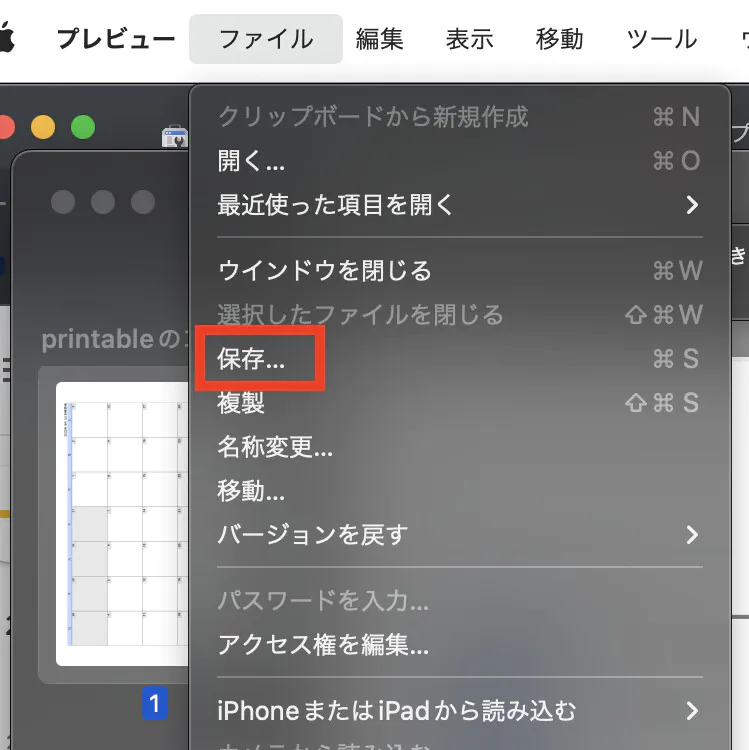
Task: Open the 表示 menu
Action: click(469, 39)
